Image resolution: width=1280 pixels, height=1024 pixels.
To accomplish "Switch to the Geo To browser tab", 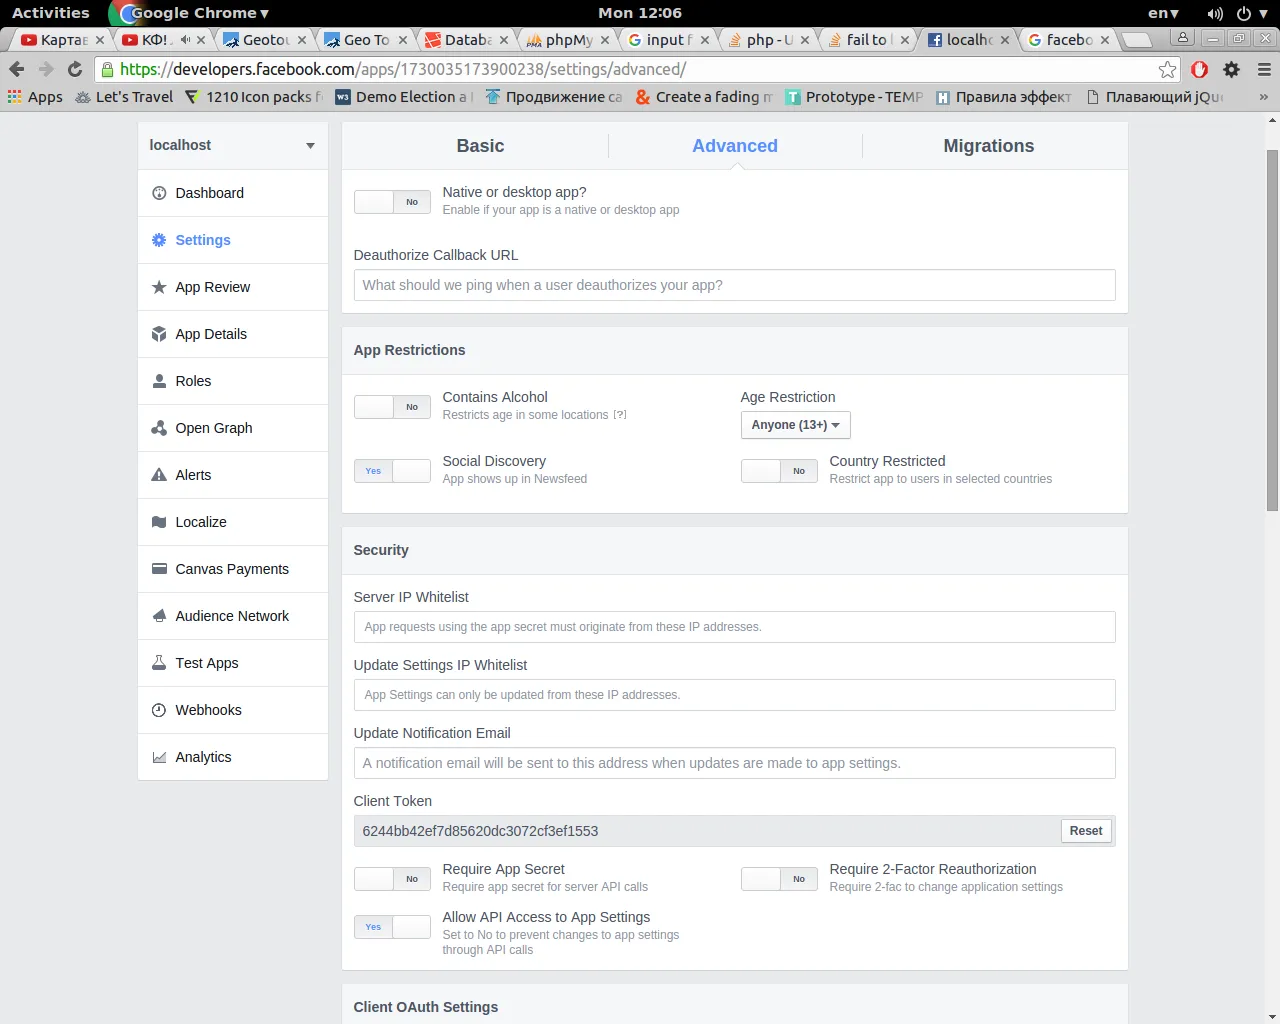I will click(x=366, y=40).
